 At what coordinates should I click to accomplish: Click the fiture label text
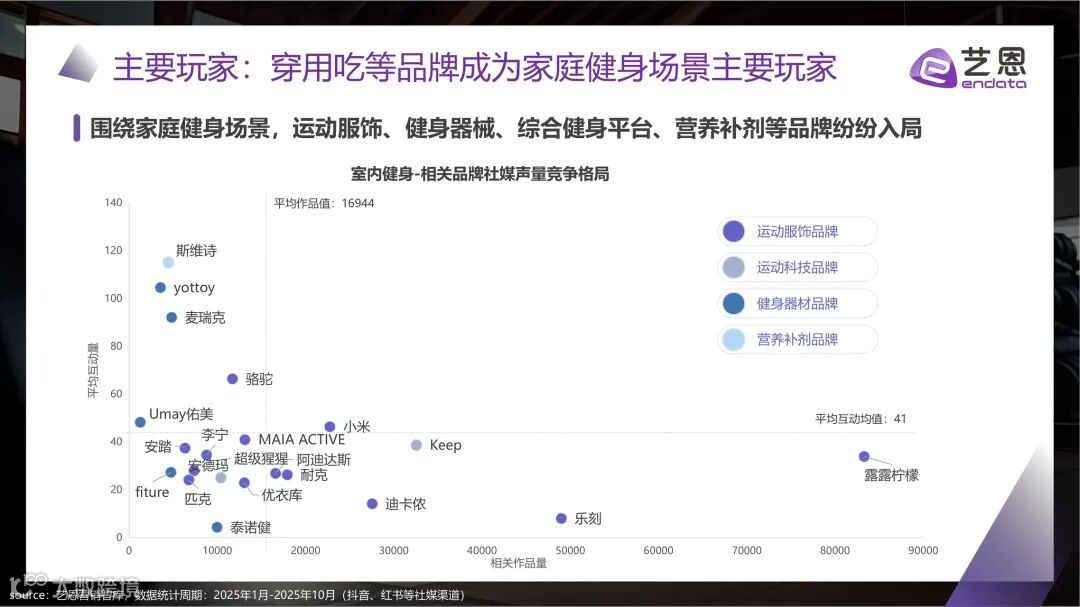tap(152, 492)
